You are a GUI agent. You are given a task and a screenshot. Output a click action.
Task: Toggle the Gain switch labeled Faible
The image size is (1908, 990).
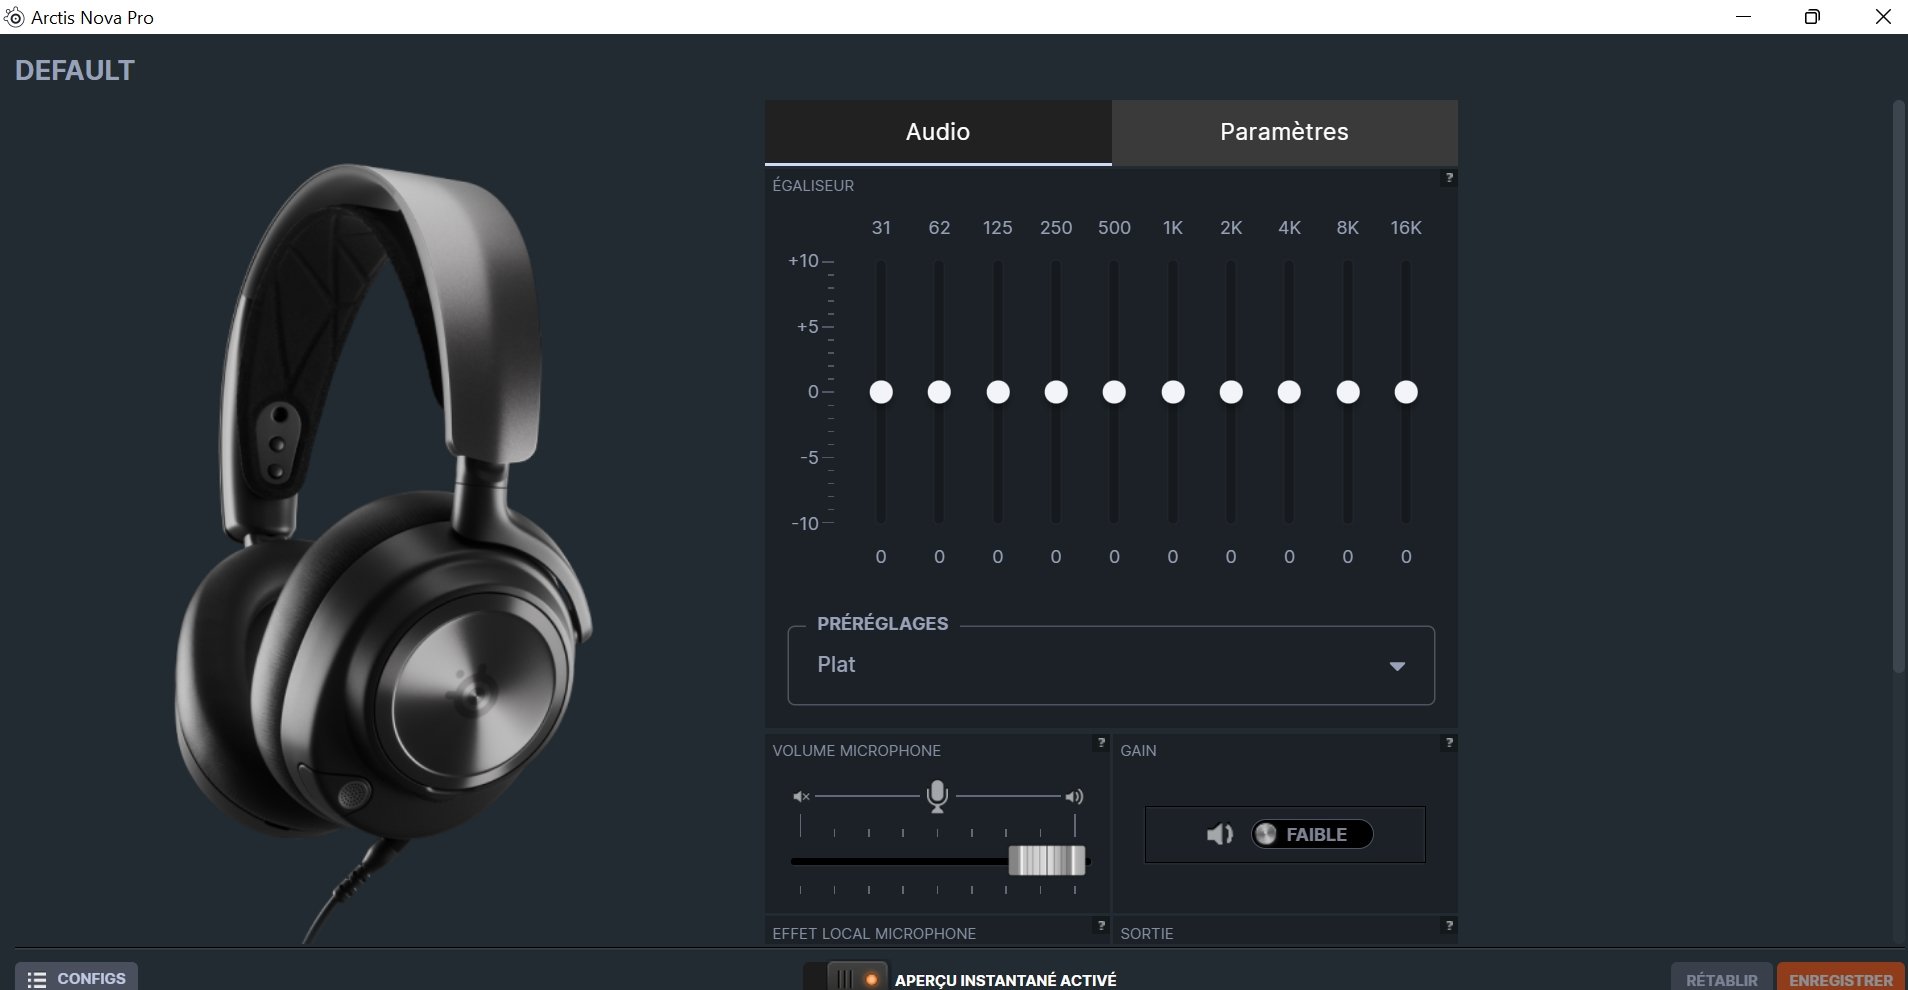[x=1311, y=834]
